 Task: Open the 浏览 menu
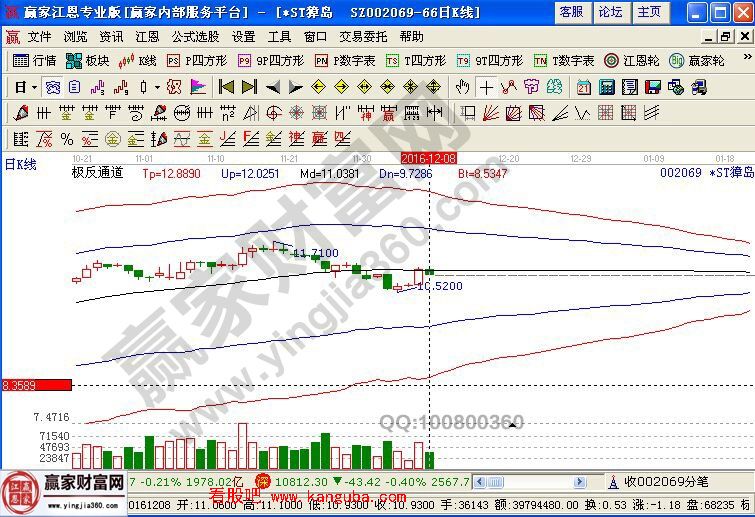click(x=76, y=37)
